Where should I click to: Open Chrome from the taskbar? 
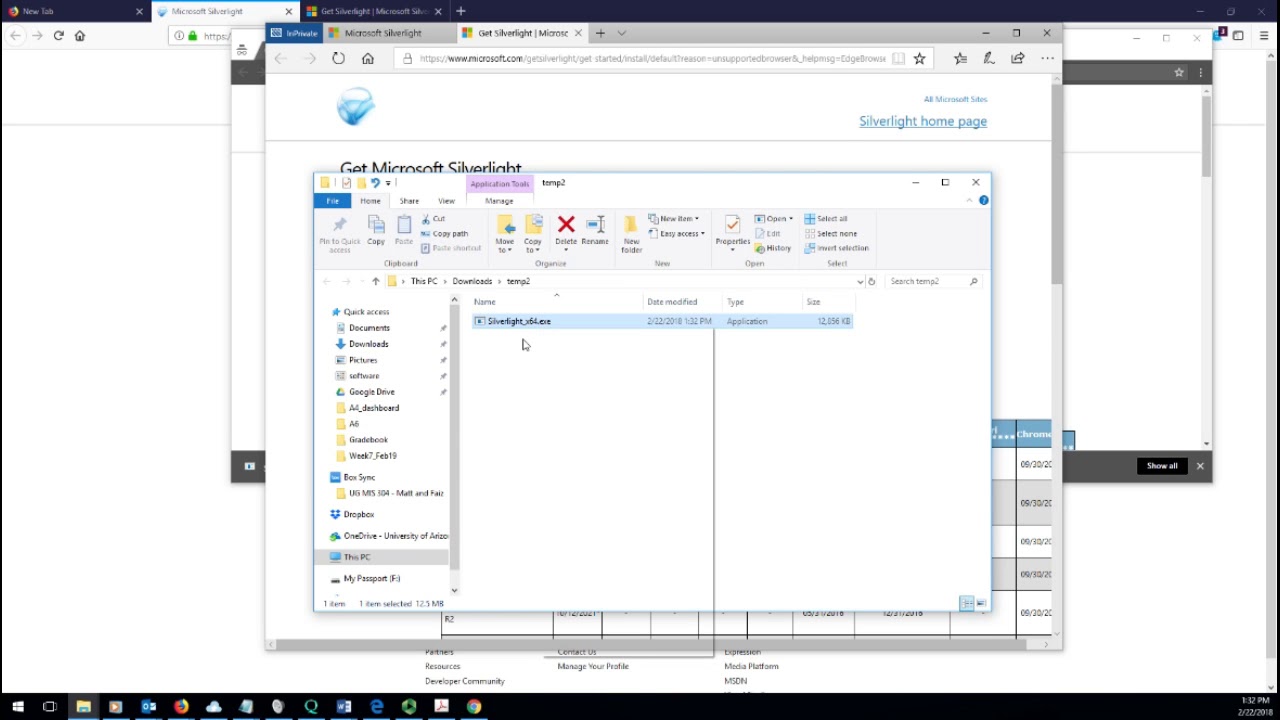474,707
